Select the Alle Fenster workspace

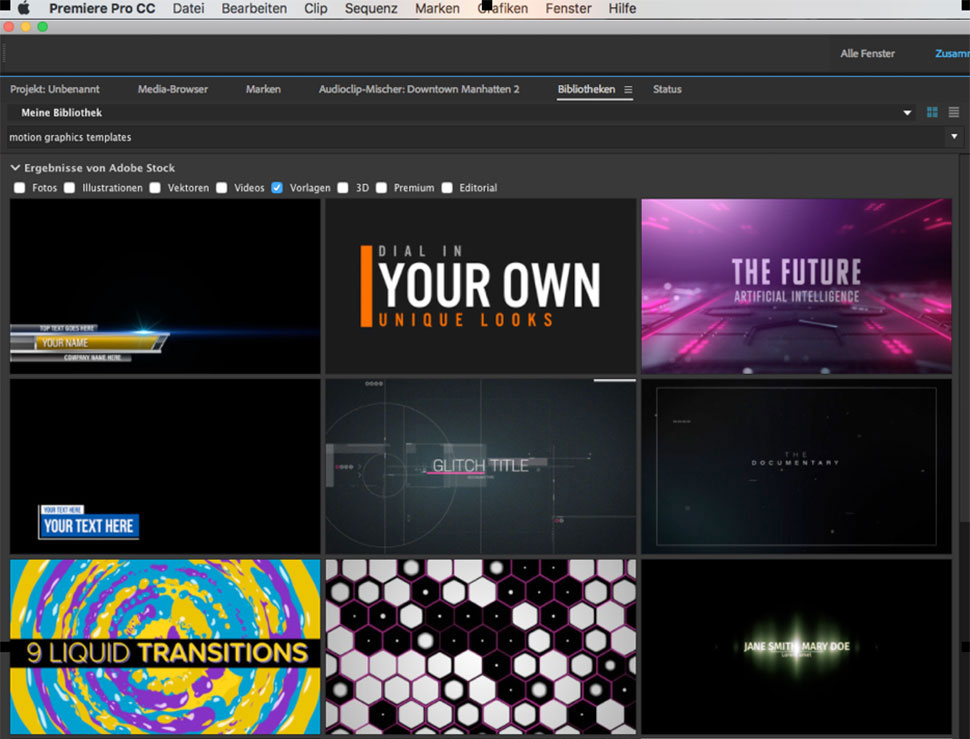[867, 54]
